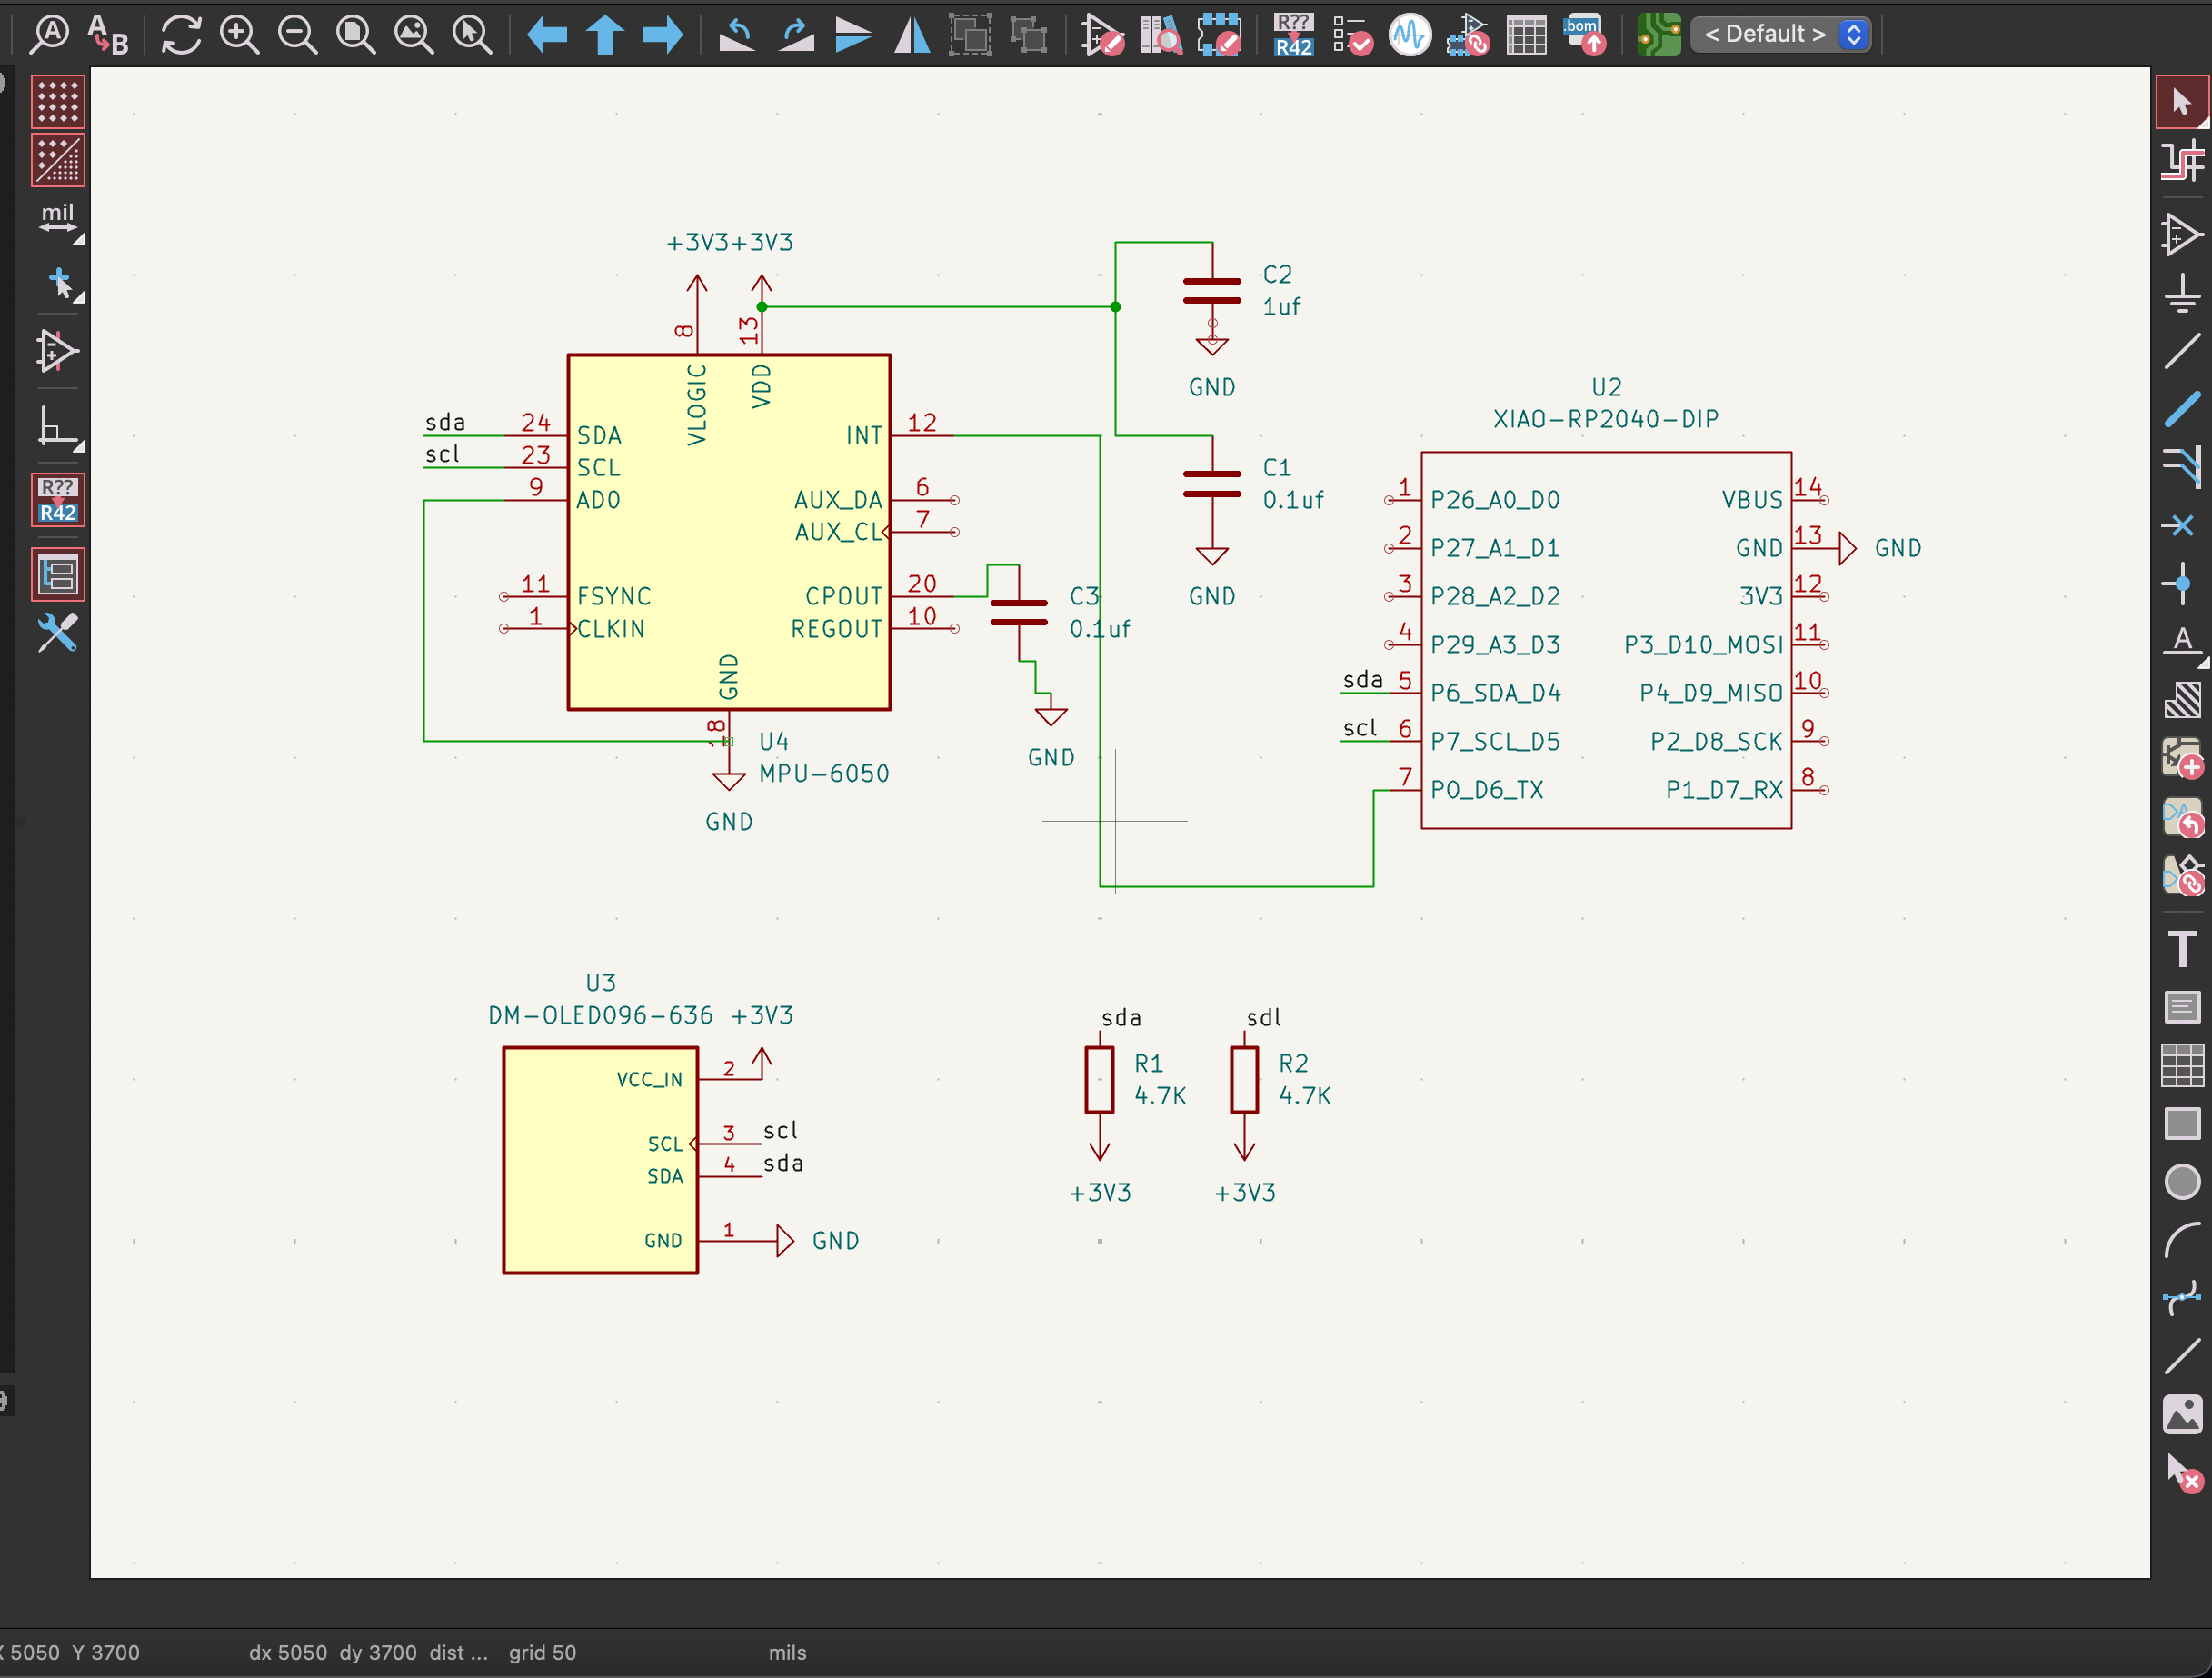Open the symbol editor
This screenshot has width=2212, height=1678.
pos(1102,34)
